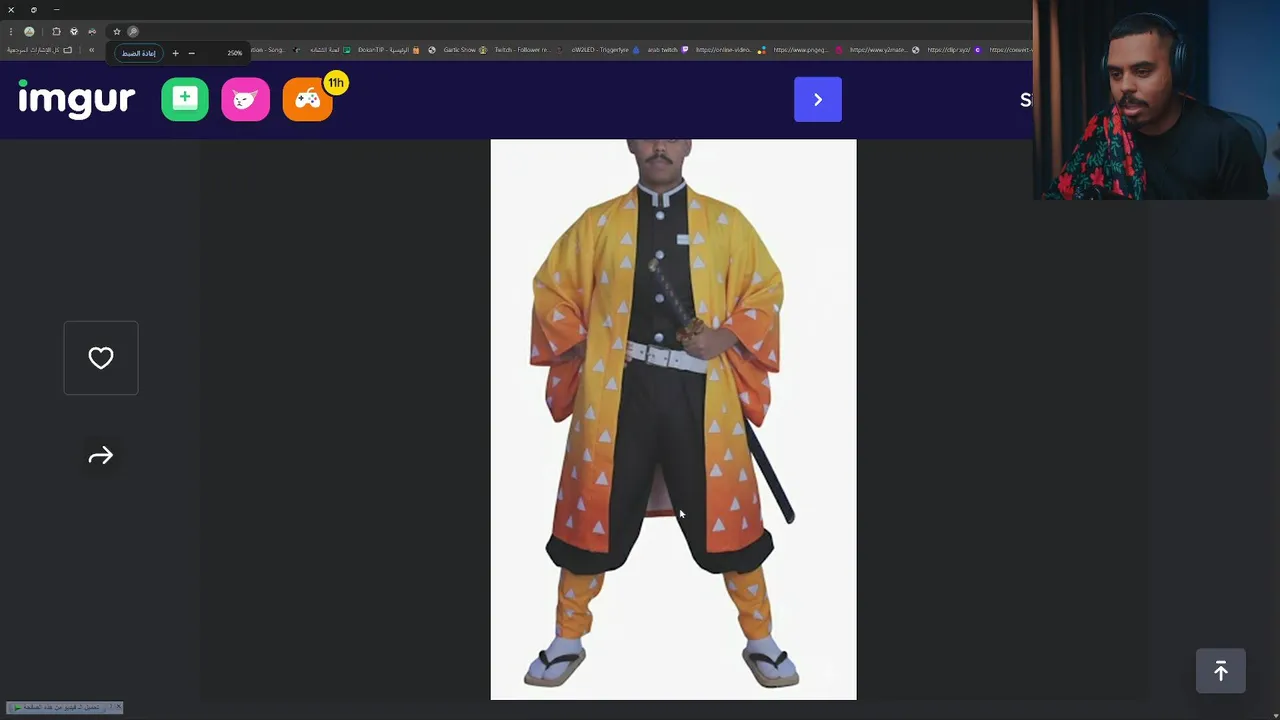Share the post using the arrow icon
The height and width of the screenshot is (720, 1280).
tap(101, 456)
